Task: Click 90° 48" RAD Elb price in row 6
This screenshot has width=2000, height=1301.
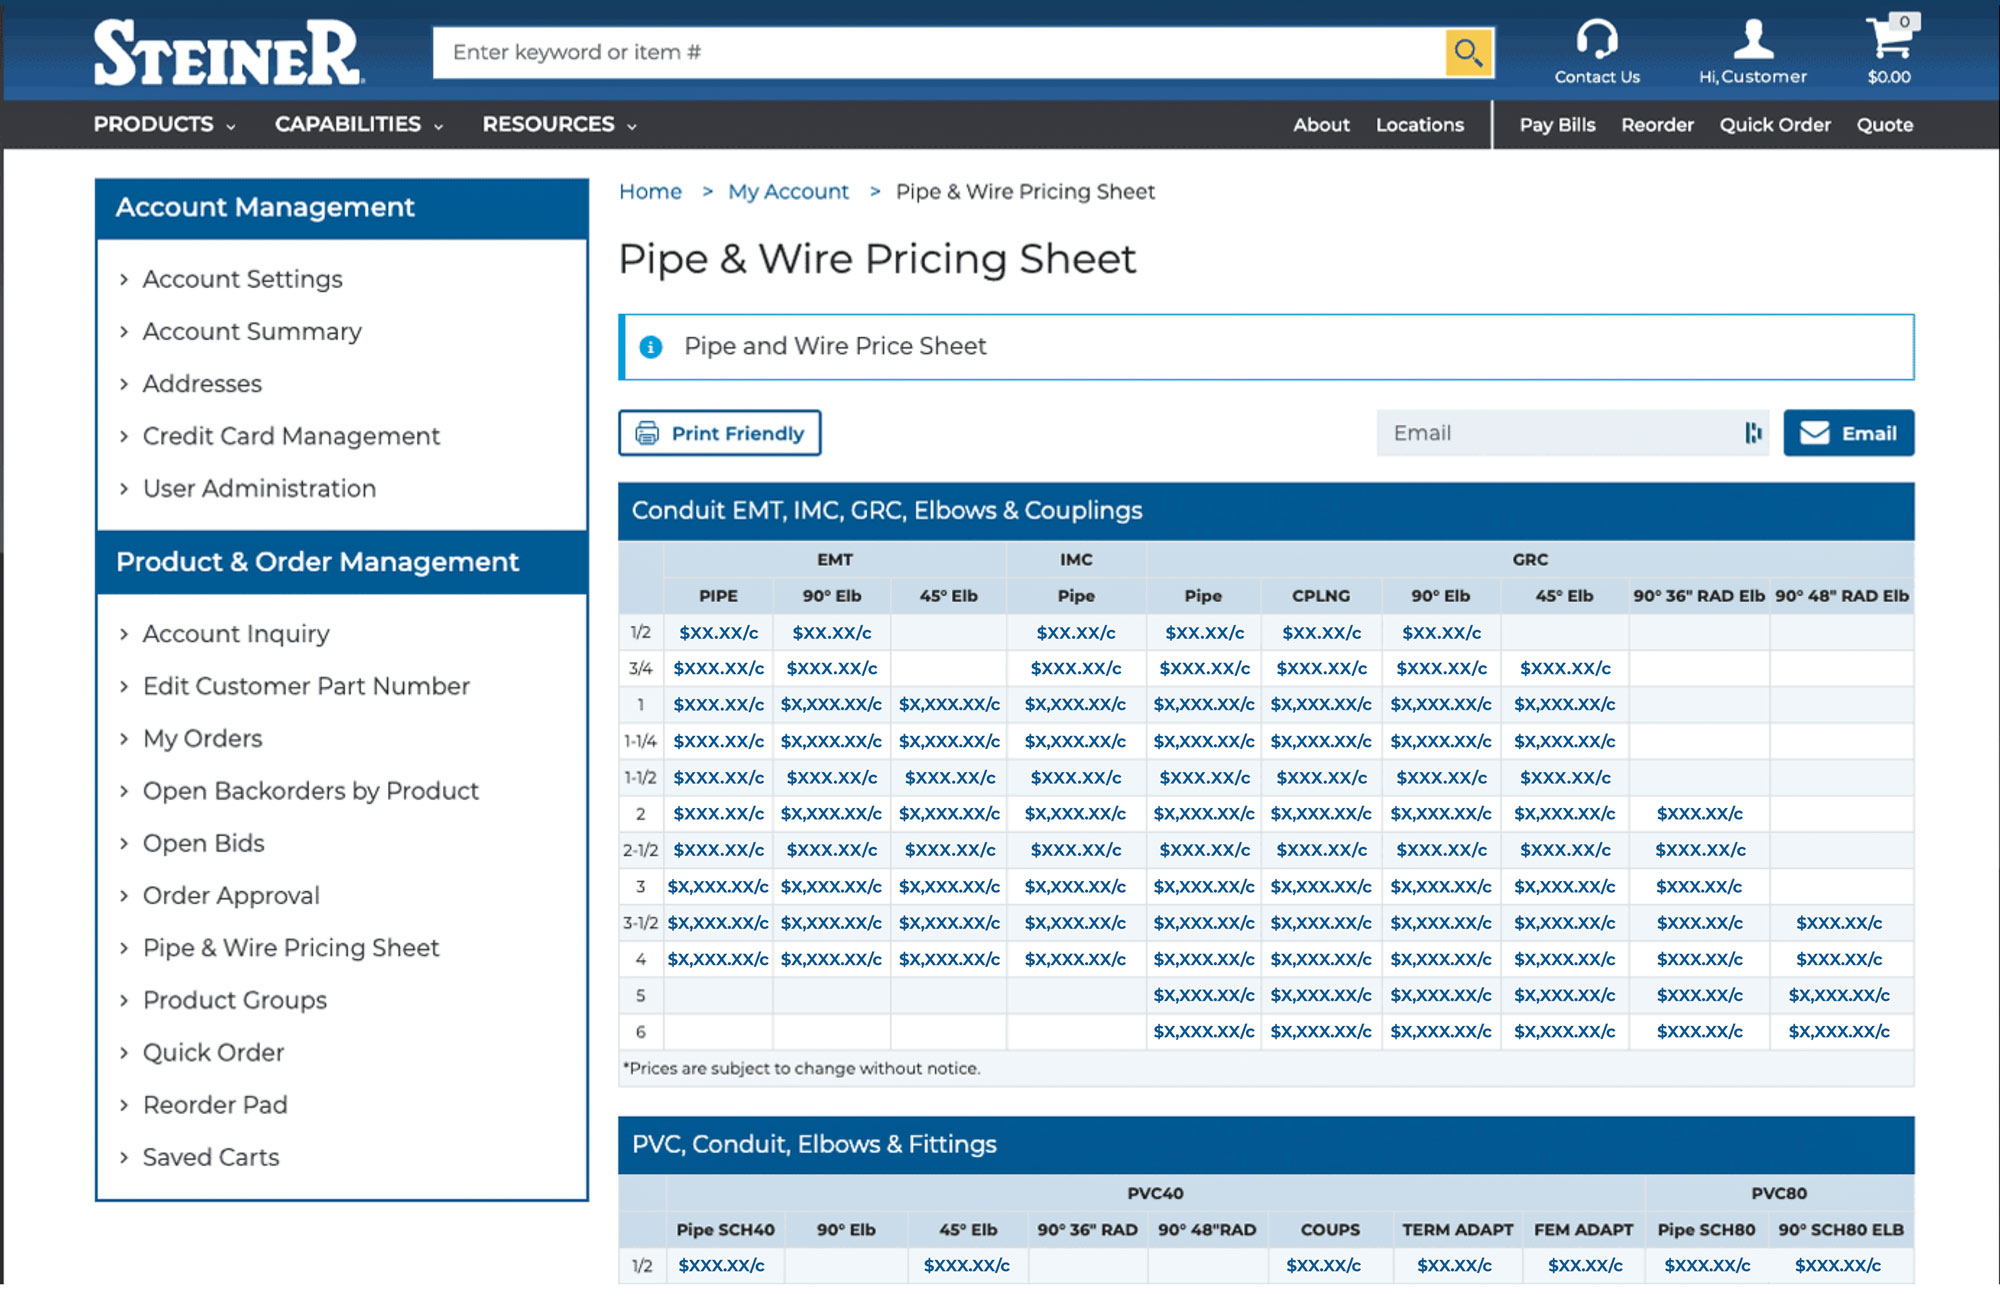Action: coord(1839,1032)
